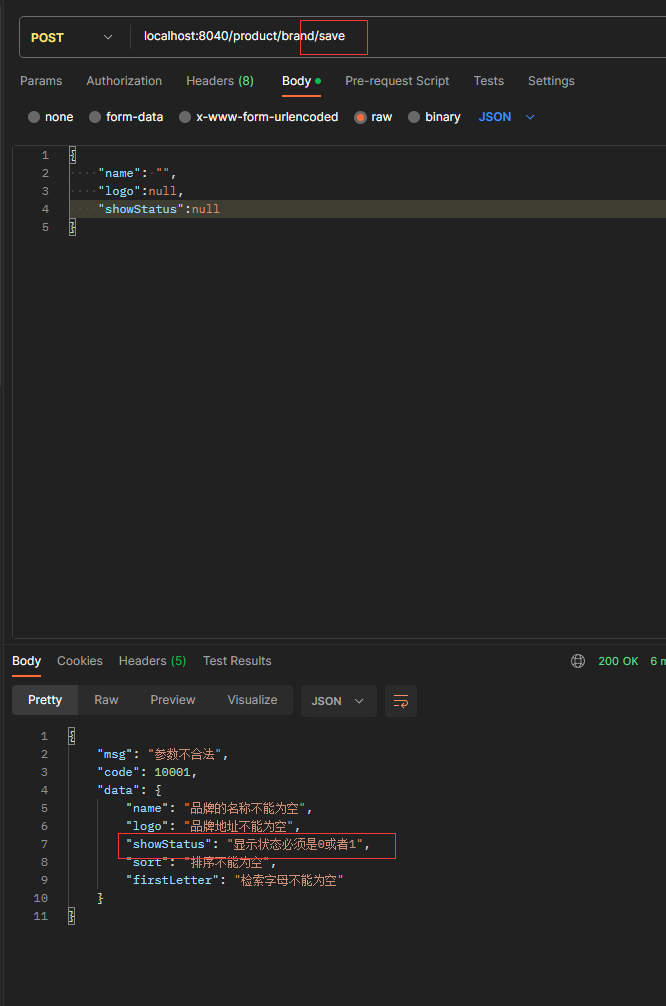Select the Preview response view
Viewport: 666px width, 1006px height.
[x=173, y=700]
